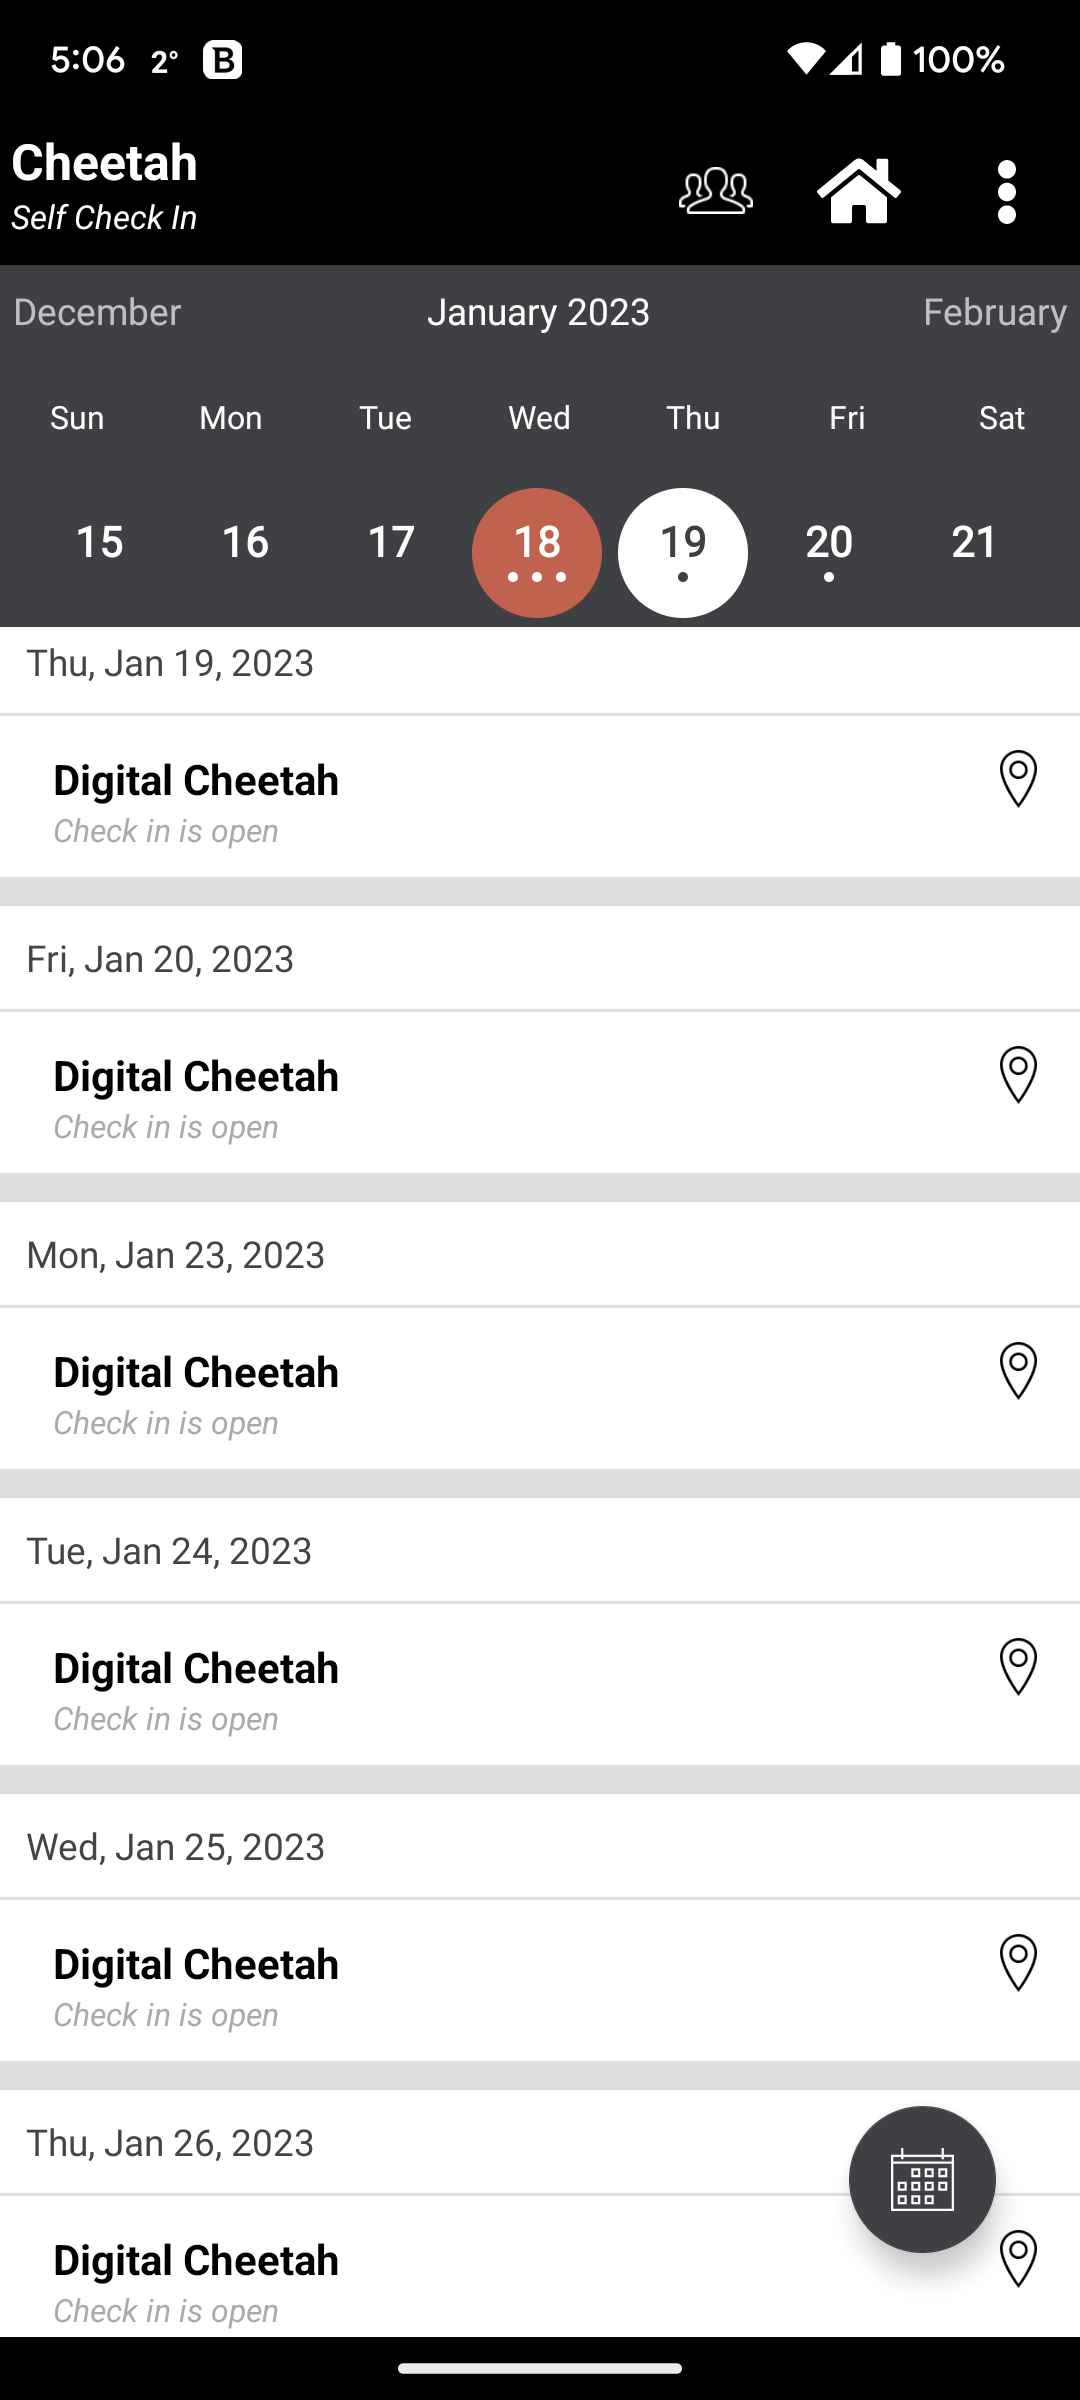Tap the home icon in header
Image resolution: width=1080 pixels, height=2400 pixels.
point(859,191)
